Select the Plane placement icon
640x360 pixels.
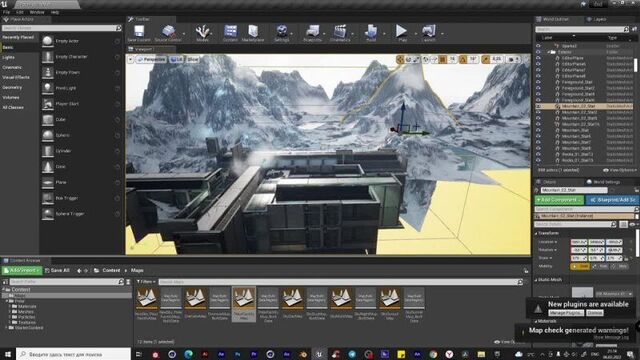click(x=48, y=182)
